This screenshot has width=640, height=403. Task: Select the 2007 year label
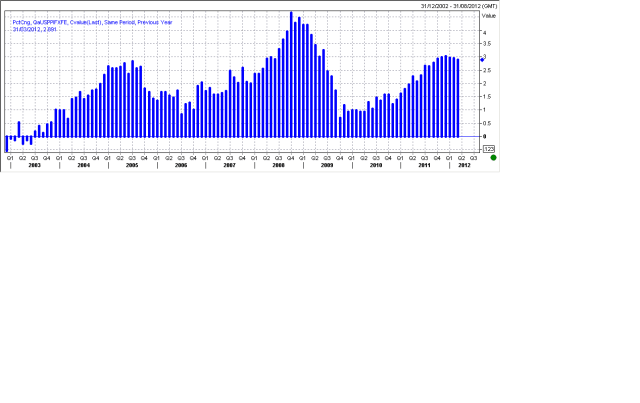(x=229, y=164)
